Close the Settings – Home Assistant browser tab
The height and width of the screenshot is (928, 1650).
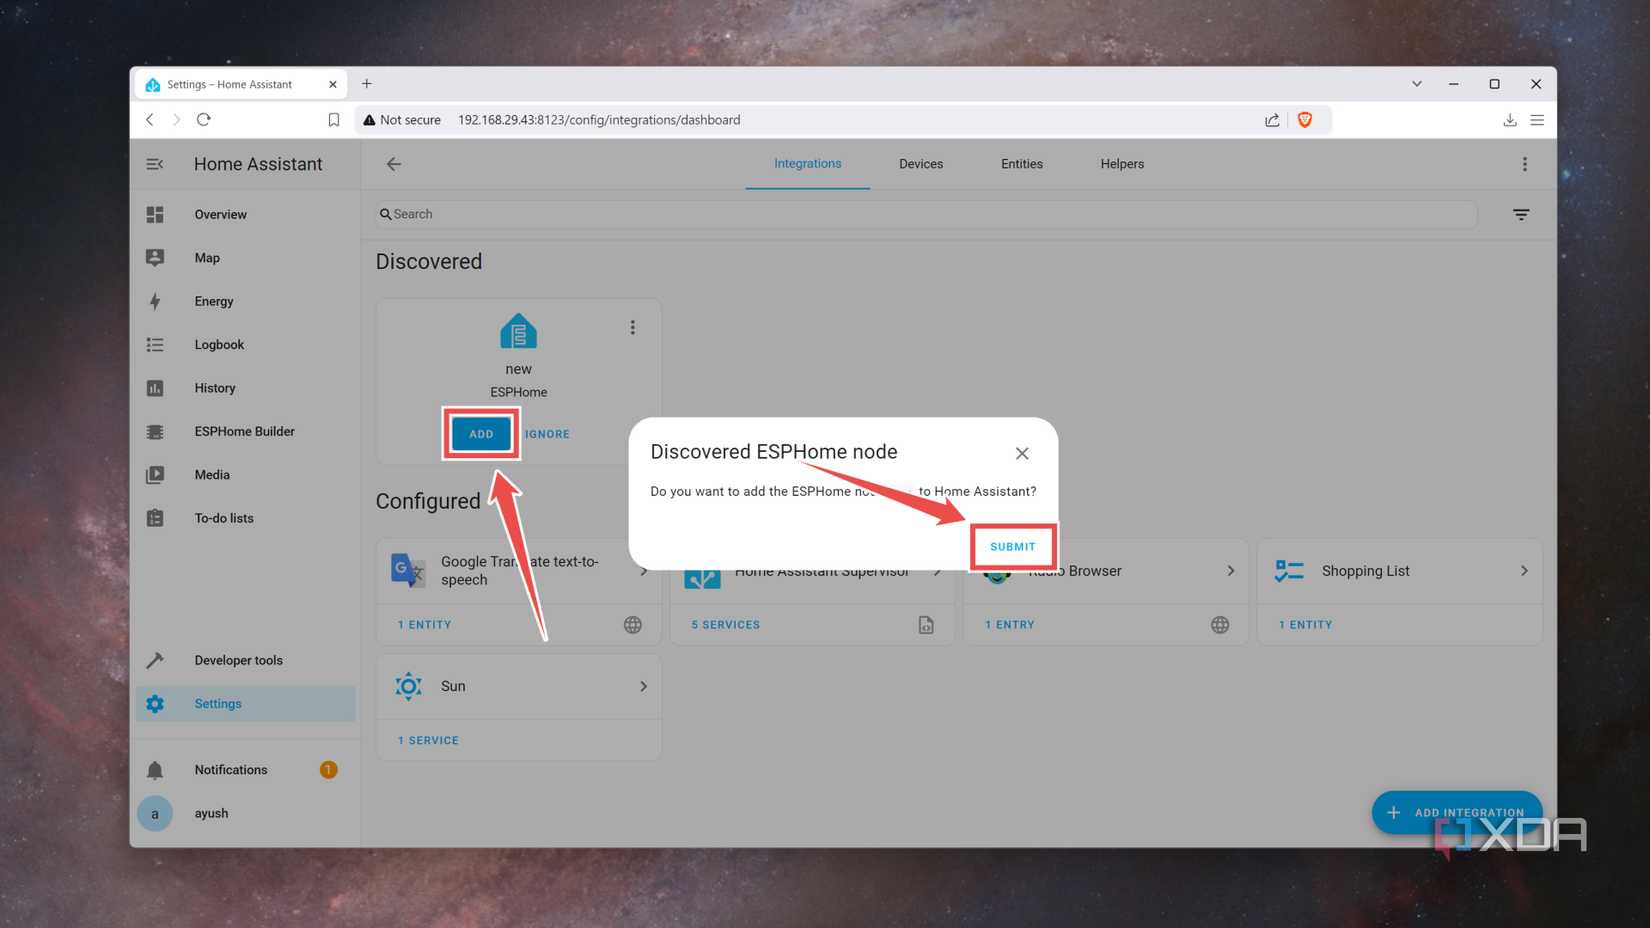coord(332,85)
